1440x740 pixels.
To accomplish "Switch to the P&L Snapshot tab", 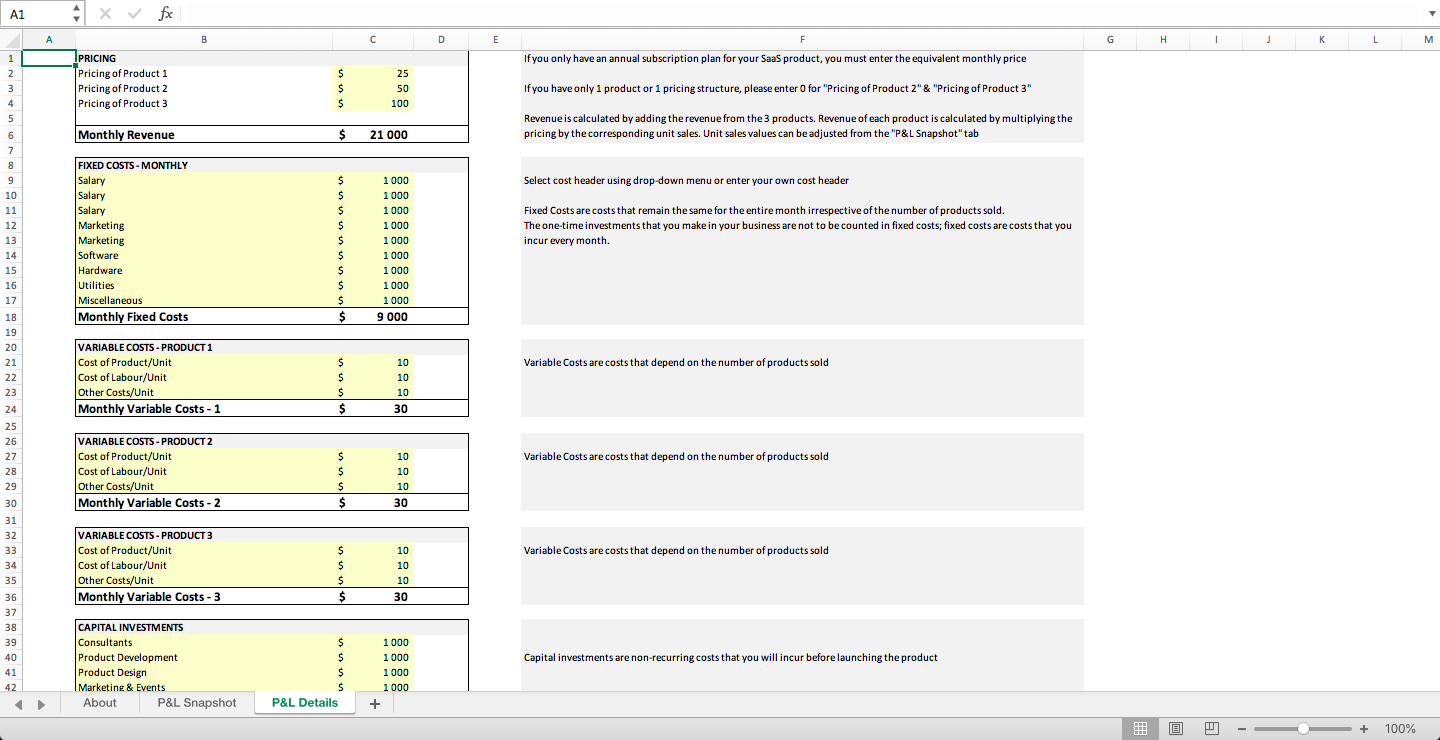I will pos(197,703).
